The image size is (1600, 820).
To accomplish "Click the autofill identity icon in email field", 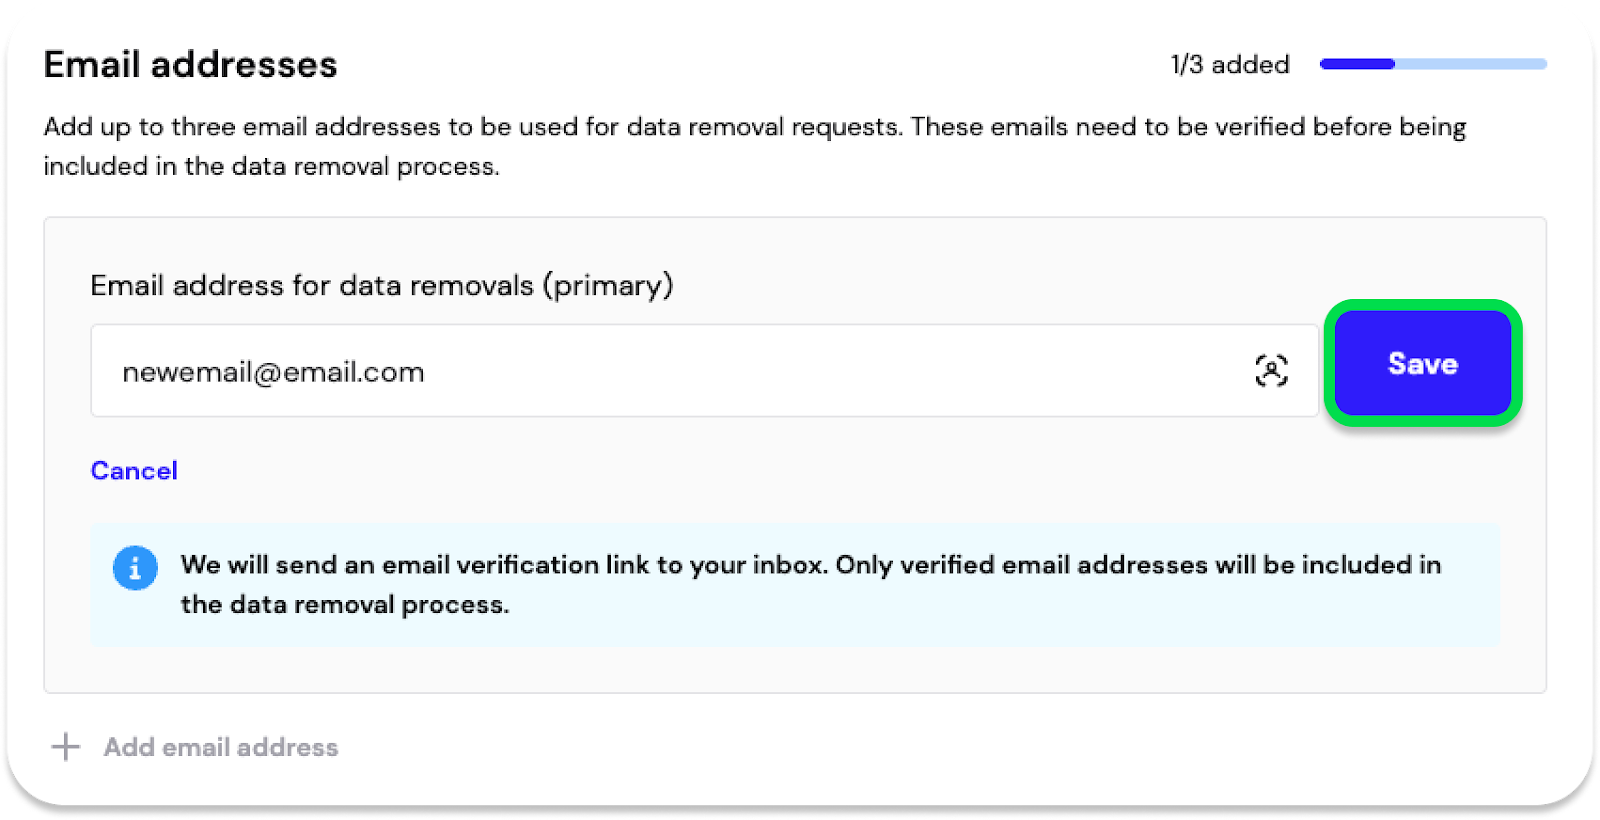I will [x=1271, y=371].
